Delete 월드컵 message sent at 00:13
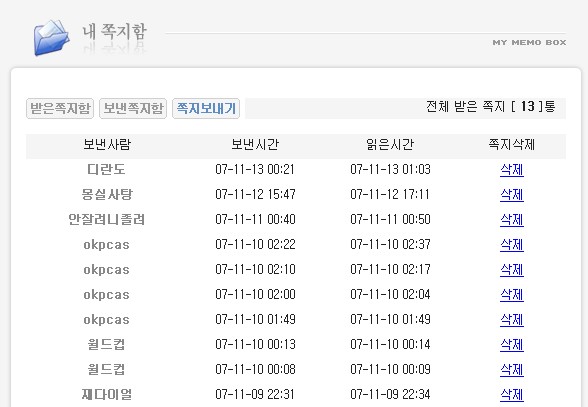Viewport: 588px width, 407px height. click(x=512, y=345)
